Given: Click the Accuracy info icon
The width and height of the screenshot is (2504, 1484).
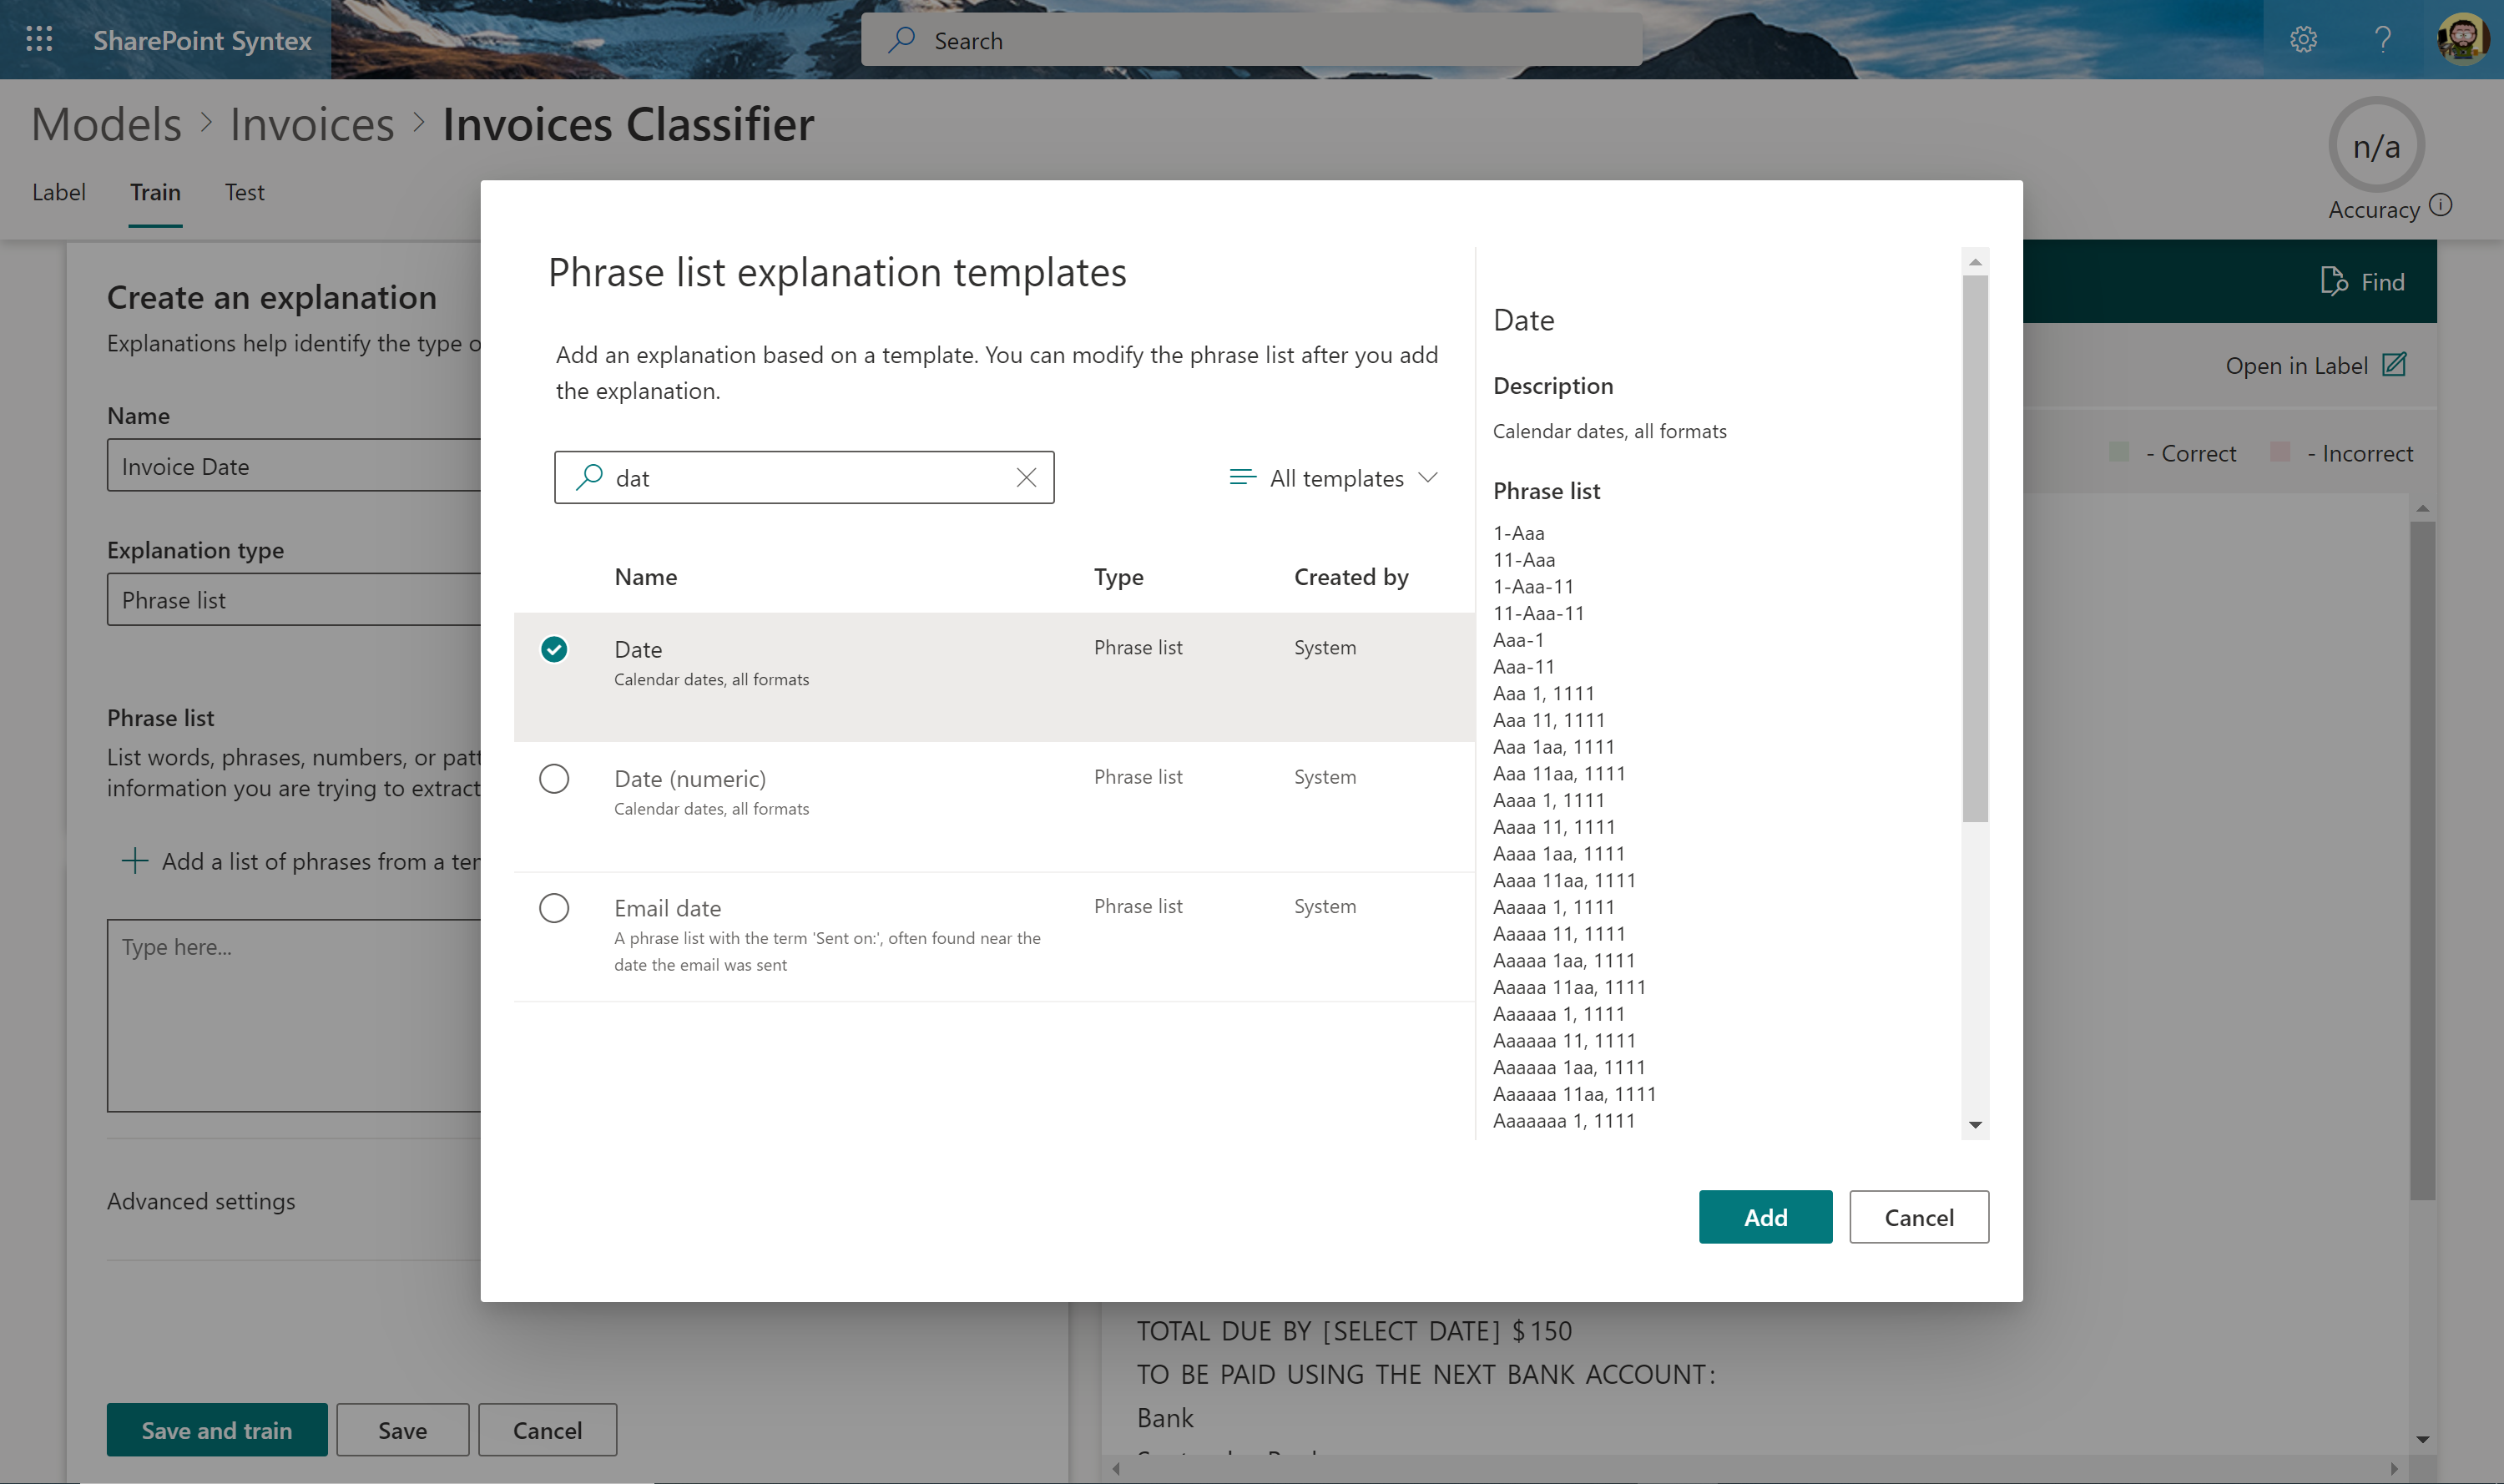Looking at the screenshot, I should [2441, 206].
